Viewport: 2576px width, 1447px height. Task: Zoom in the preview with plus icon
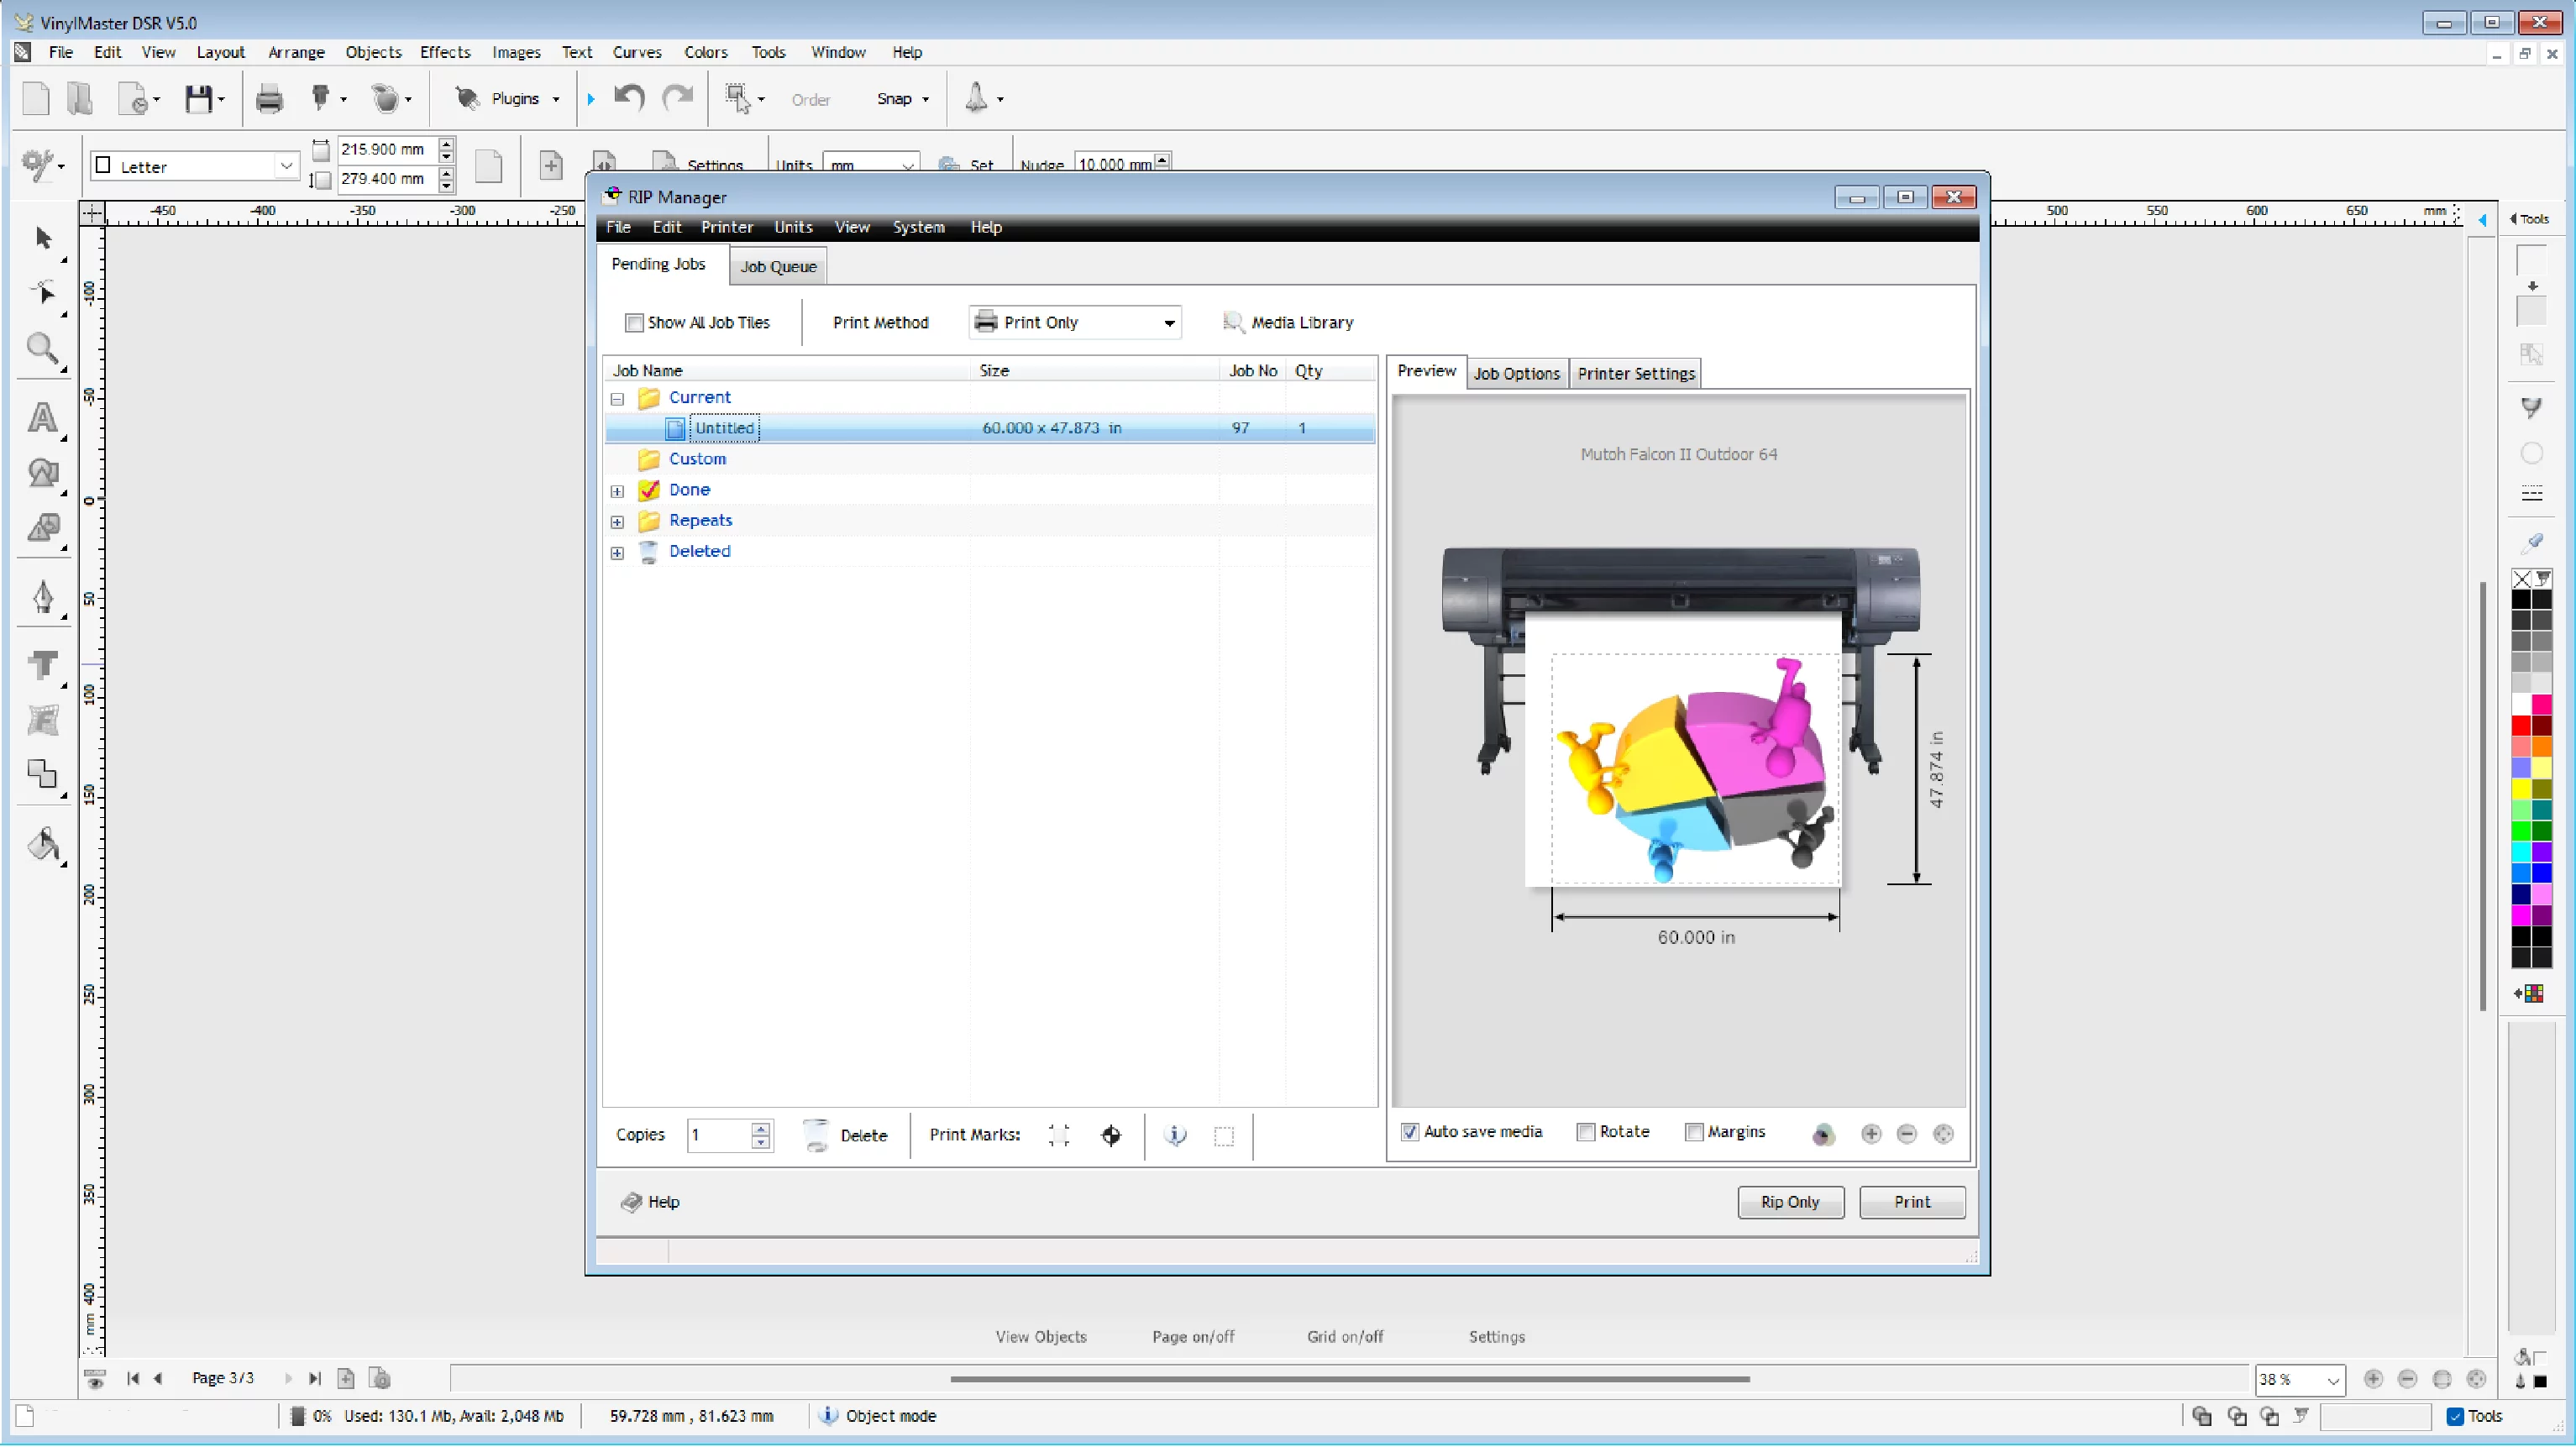click(x=1871, y=1133)
